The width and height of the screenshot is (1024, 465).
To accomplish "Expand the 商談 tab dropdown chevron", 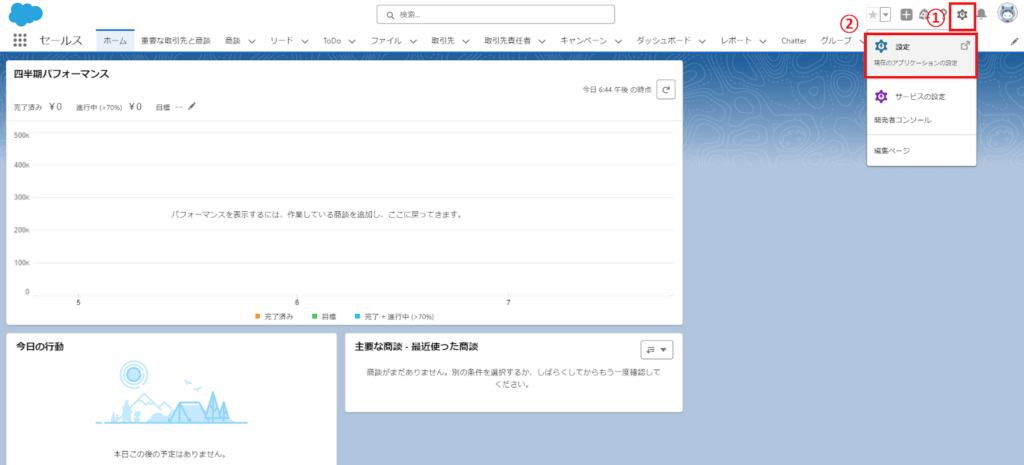I will point(252,41).
